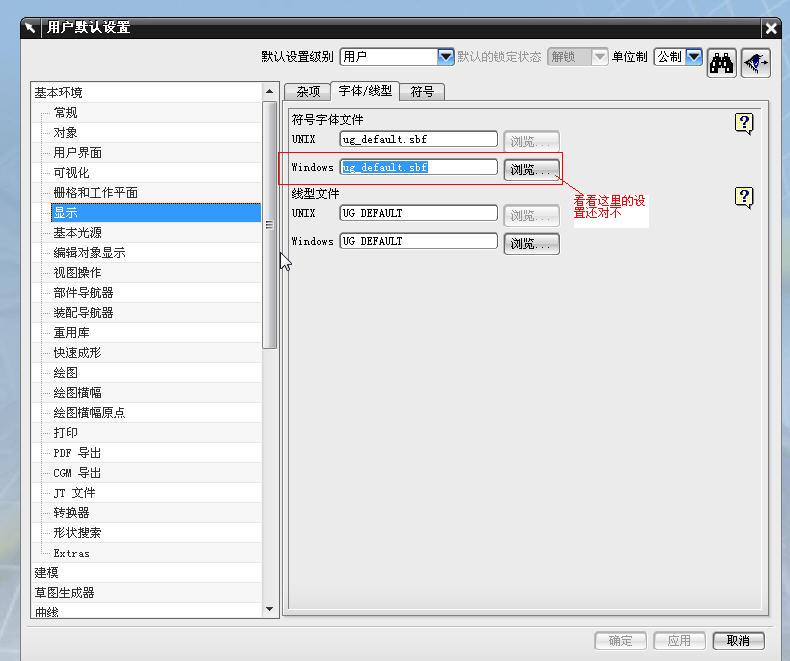Select CGM 导出 in the tree
790x661 pixels.
[78, 473]
